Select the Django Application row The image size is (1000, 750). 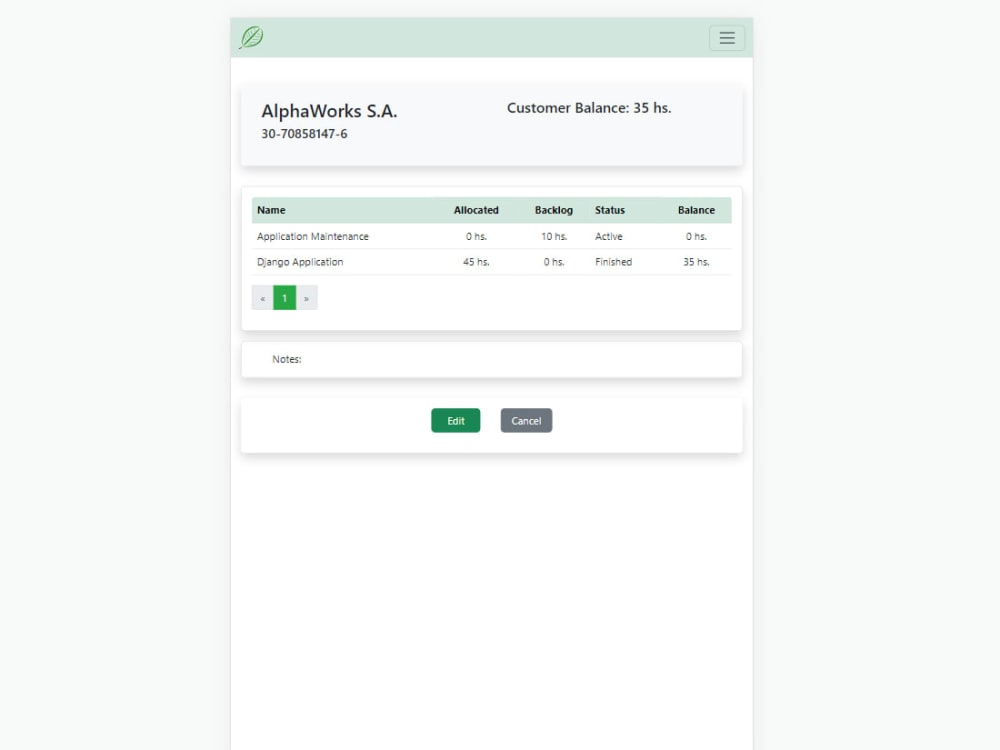click(x=299, y=261)
